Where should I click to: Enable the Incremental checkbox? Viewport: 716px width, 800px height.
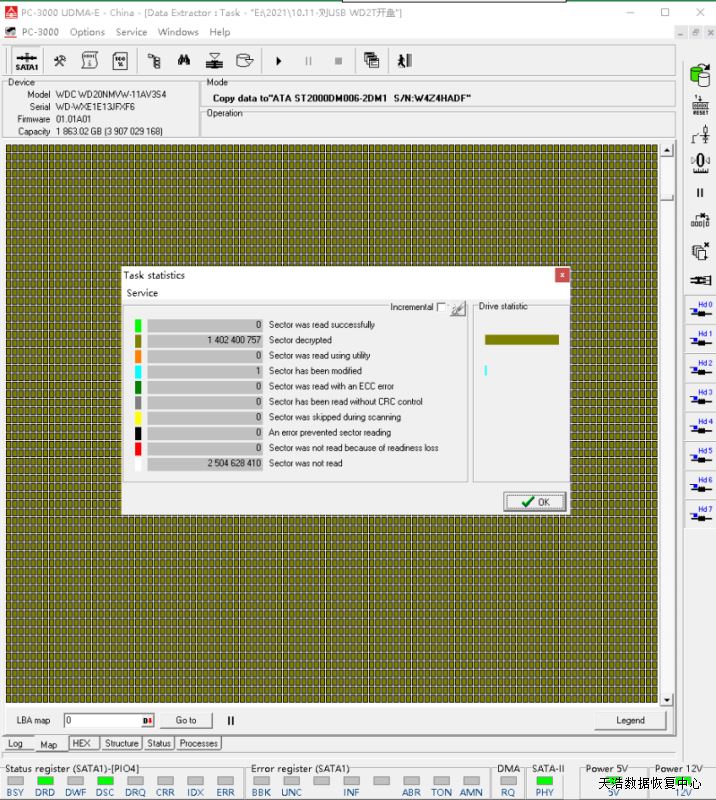pos(441,308)
